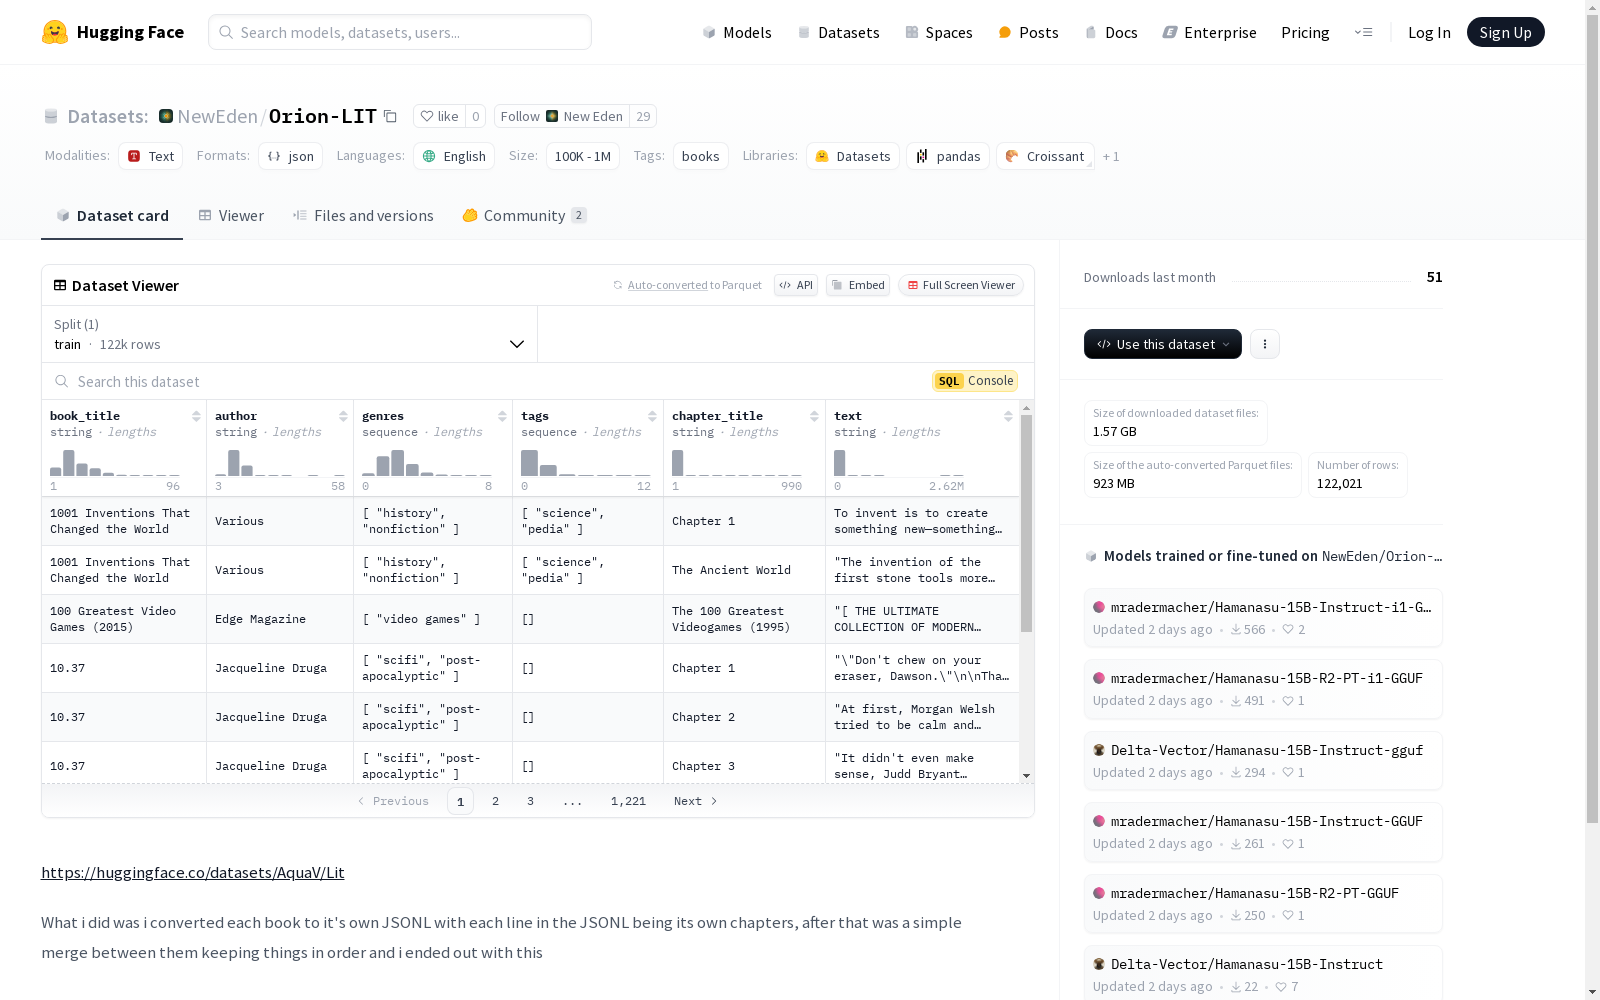Click the Text modality tag

(151, 157)
